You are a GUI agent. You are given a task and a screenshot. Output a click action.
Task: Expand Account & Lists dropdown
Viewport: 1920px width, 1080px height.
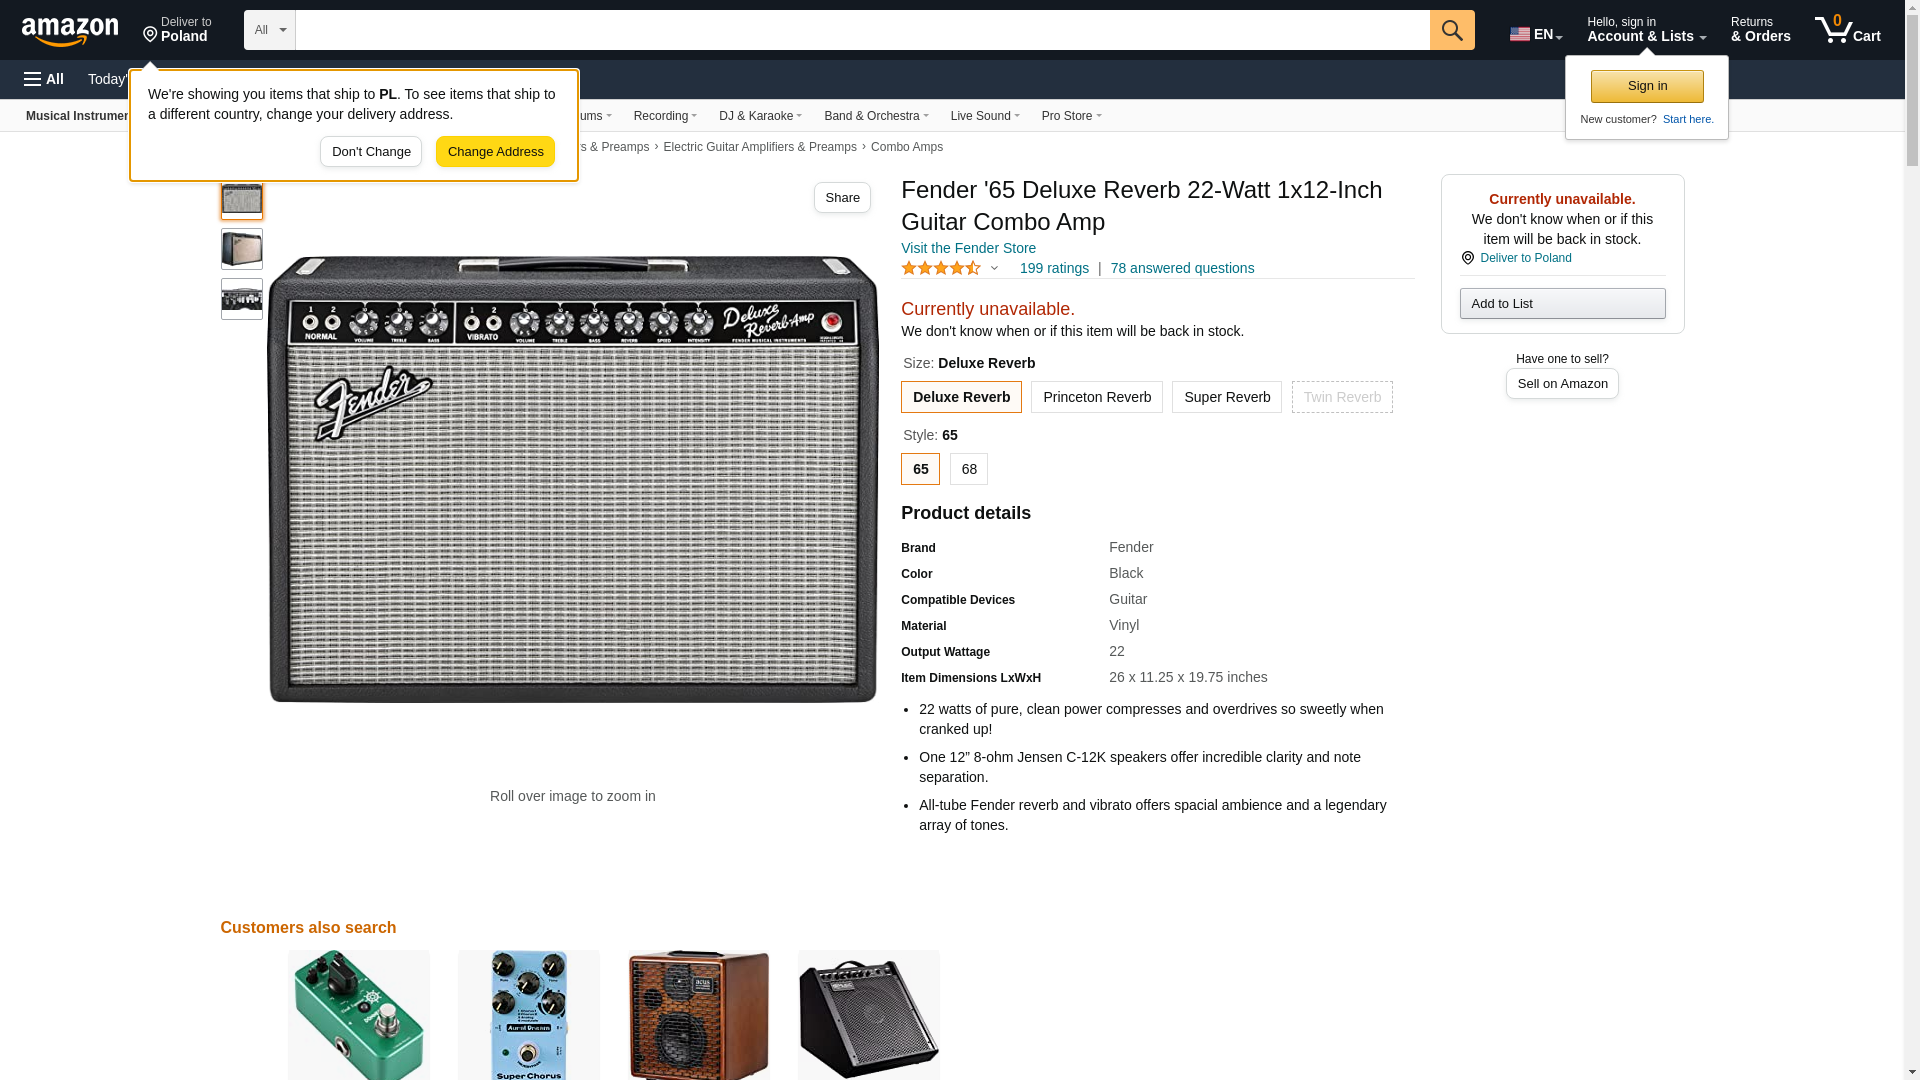click(x=1645, y=30)
